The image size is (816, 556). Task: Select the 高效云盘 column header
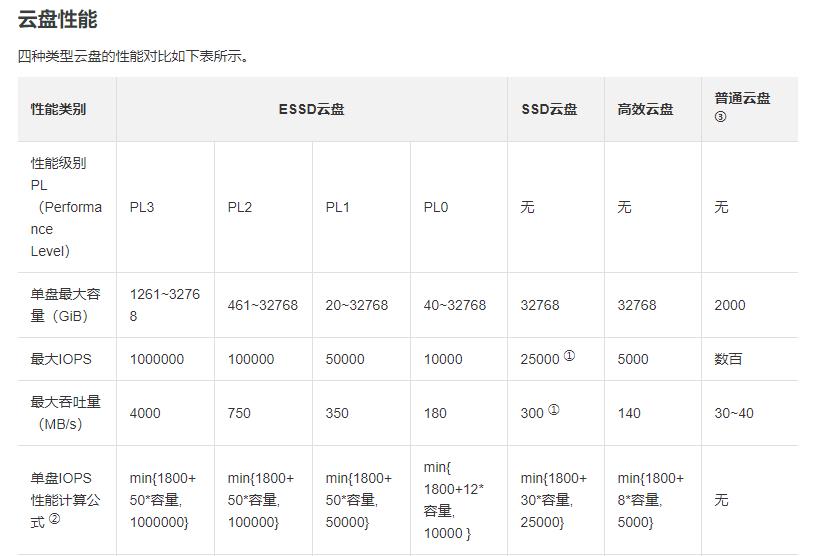(x=645, y=109)
